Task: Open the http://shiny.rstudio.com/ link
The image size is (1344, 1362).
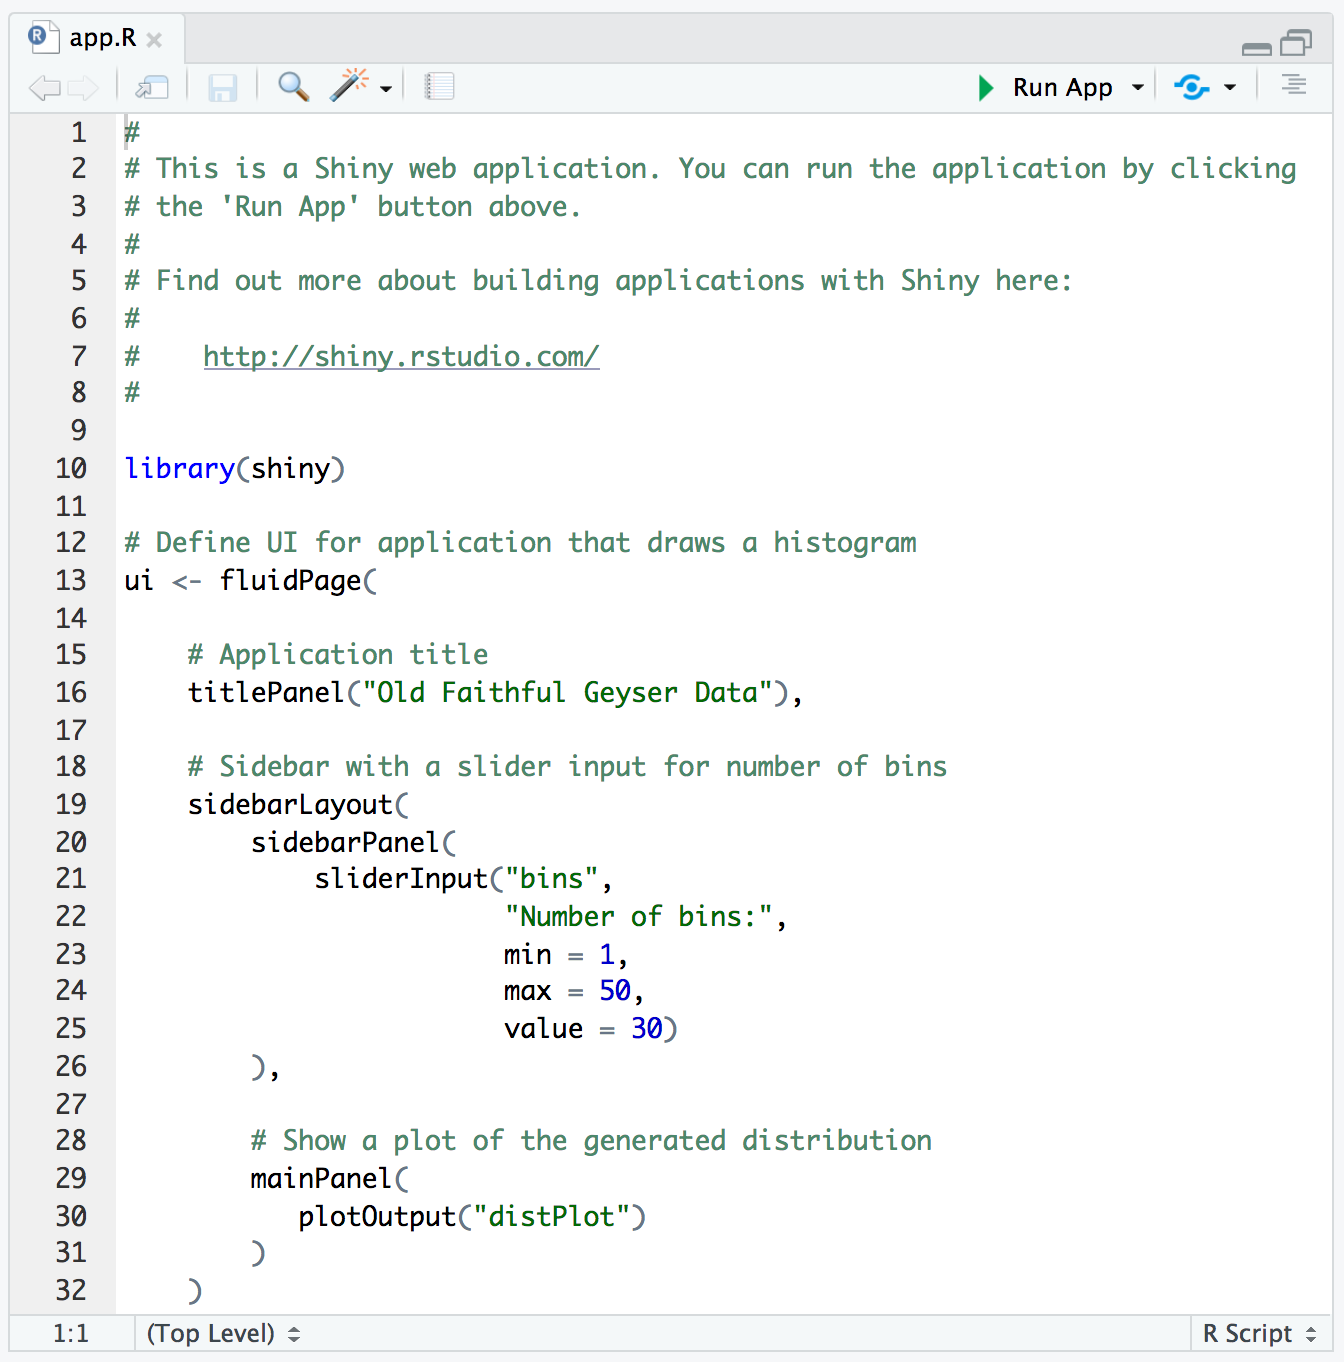Action: tap(401, 356)
